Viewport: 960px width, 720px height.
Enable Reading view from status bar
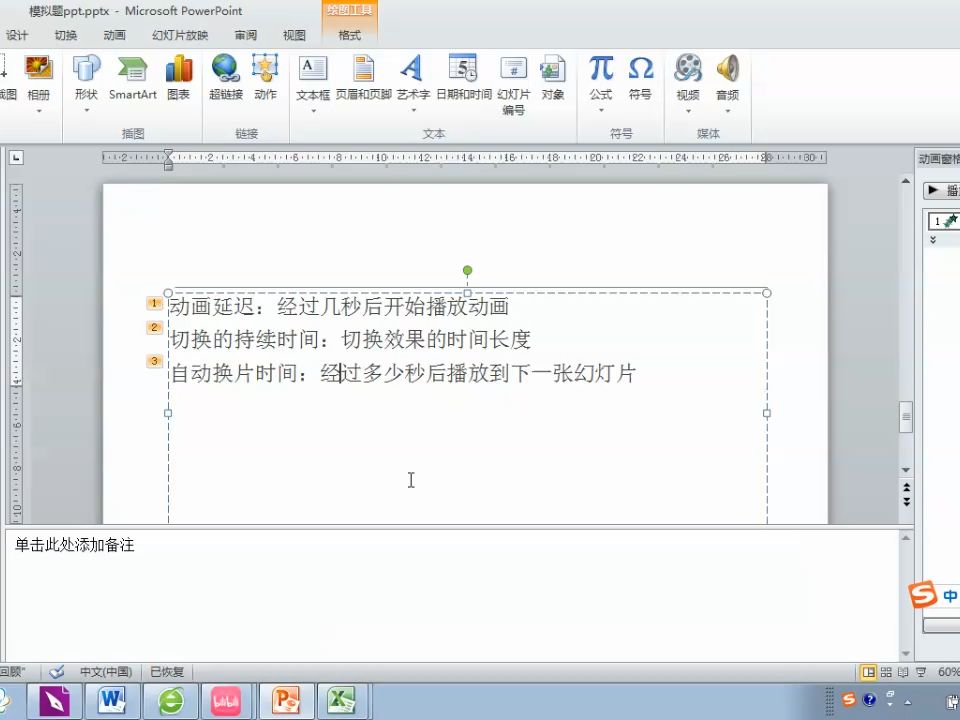[x=903, y=671]
